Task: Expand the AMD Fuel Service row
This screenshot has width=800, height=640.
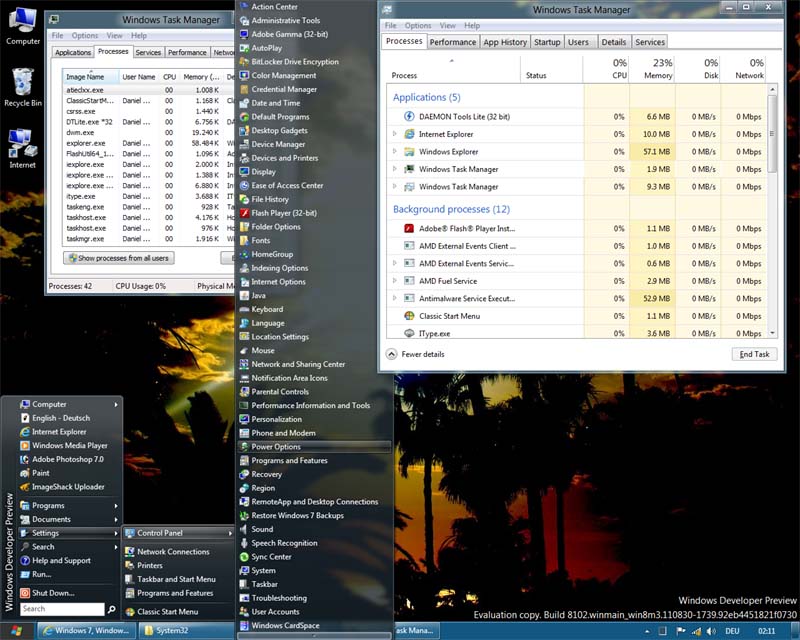Action: 394,281
